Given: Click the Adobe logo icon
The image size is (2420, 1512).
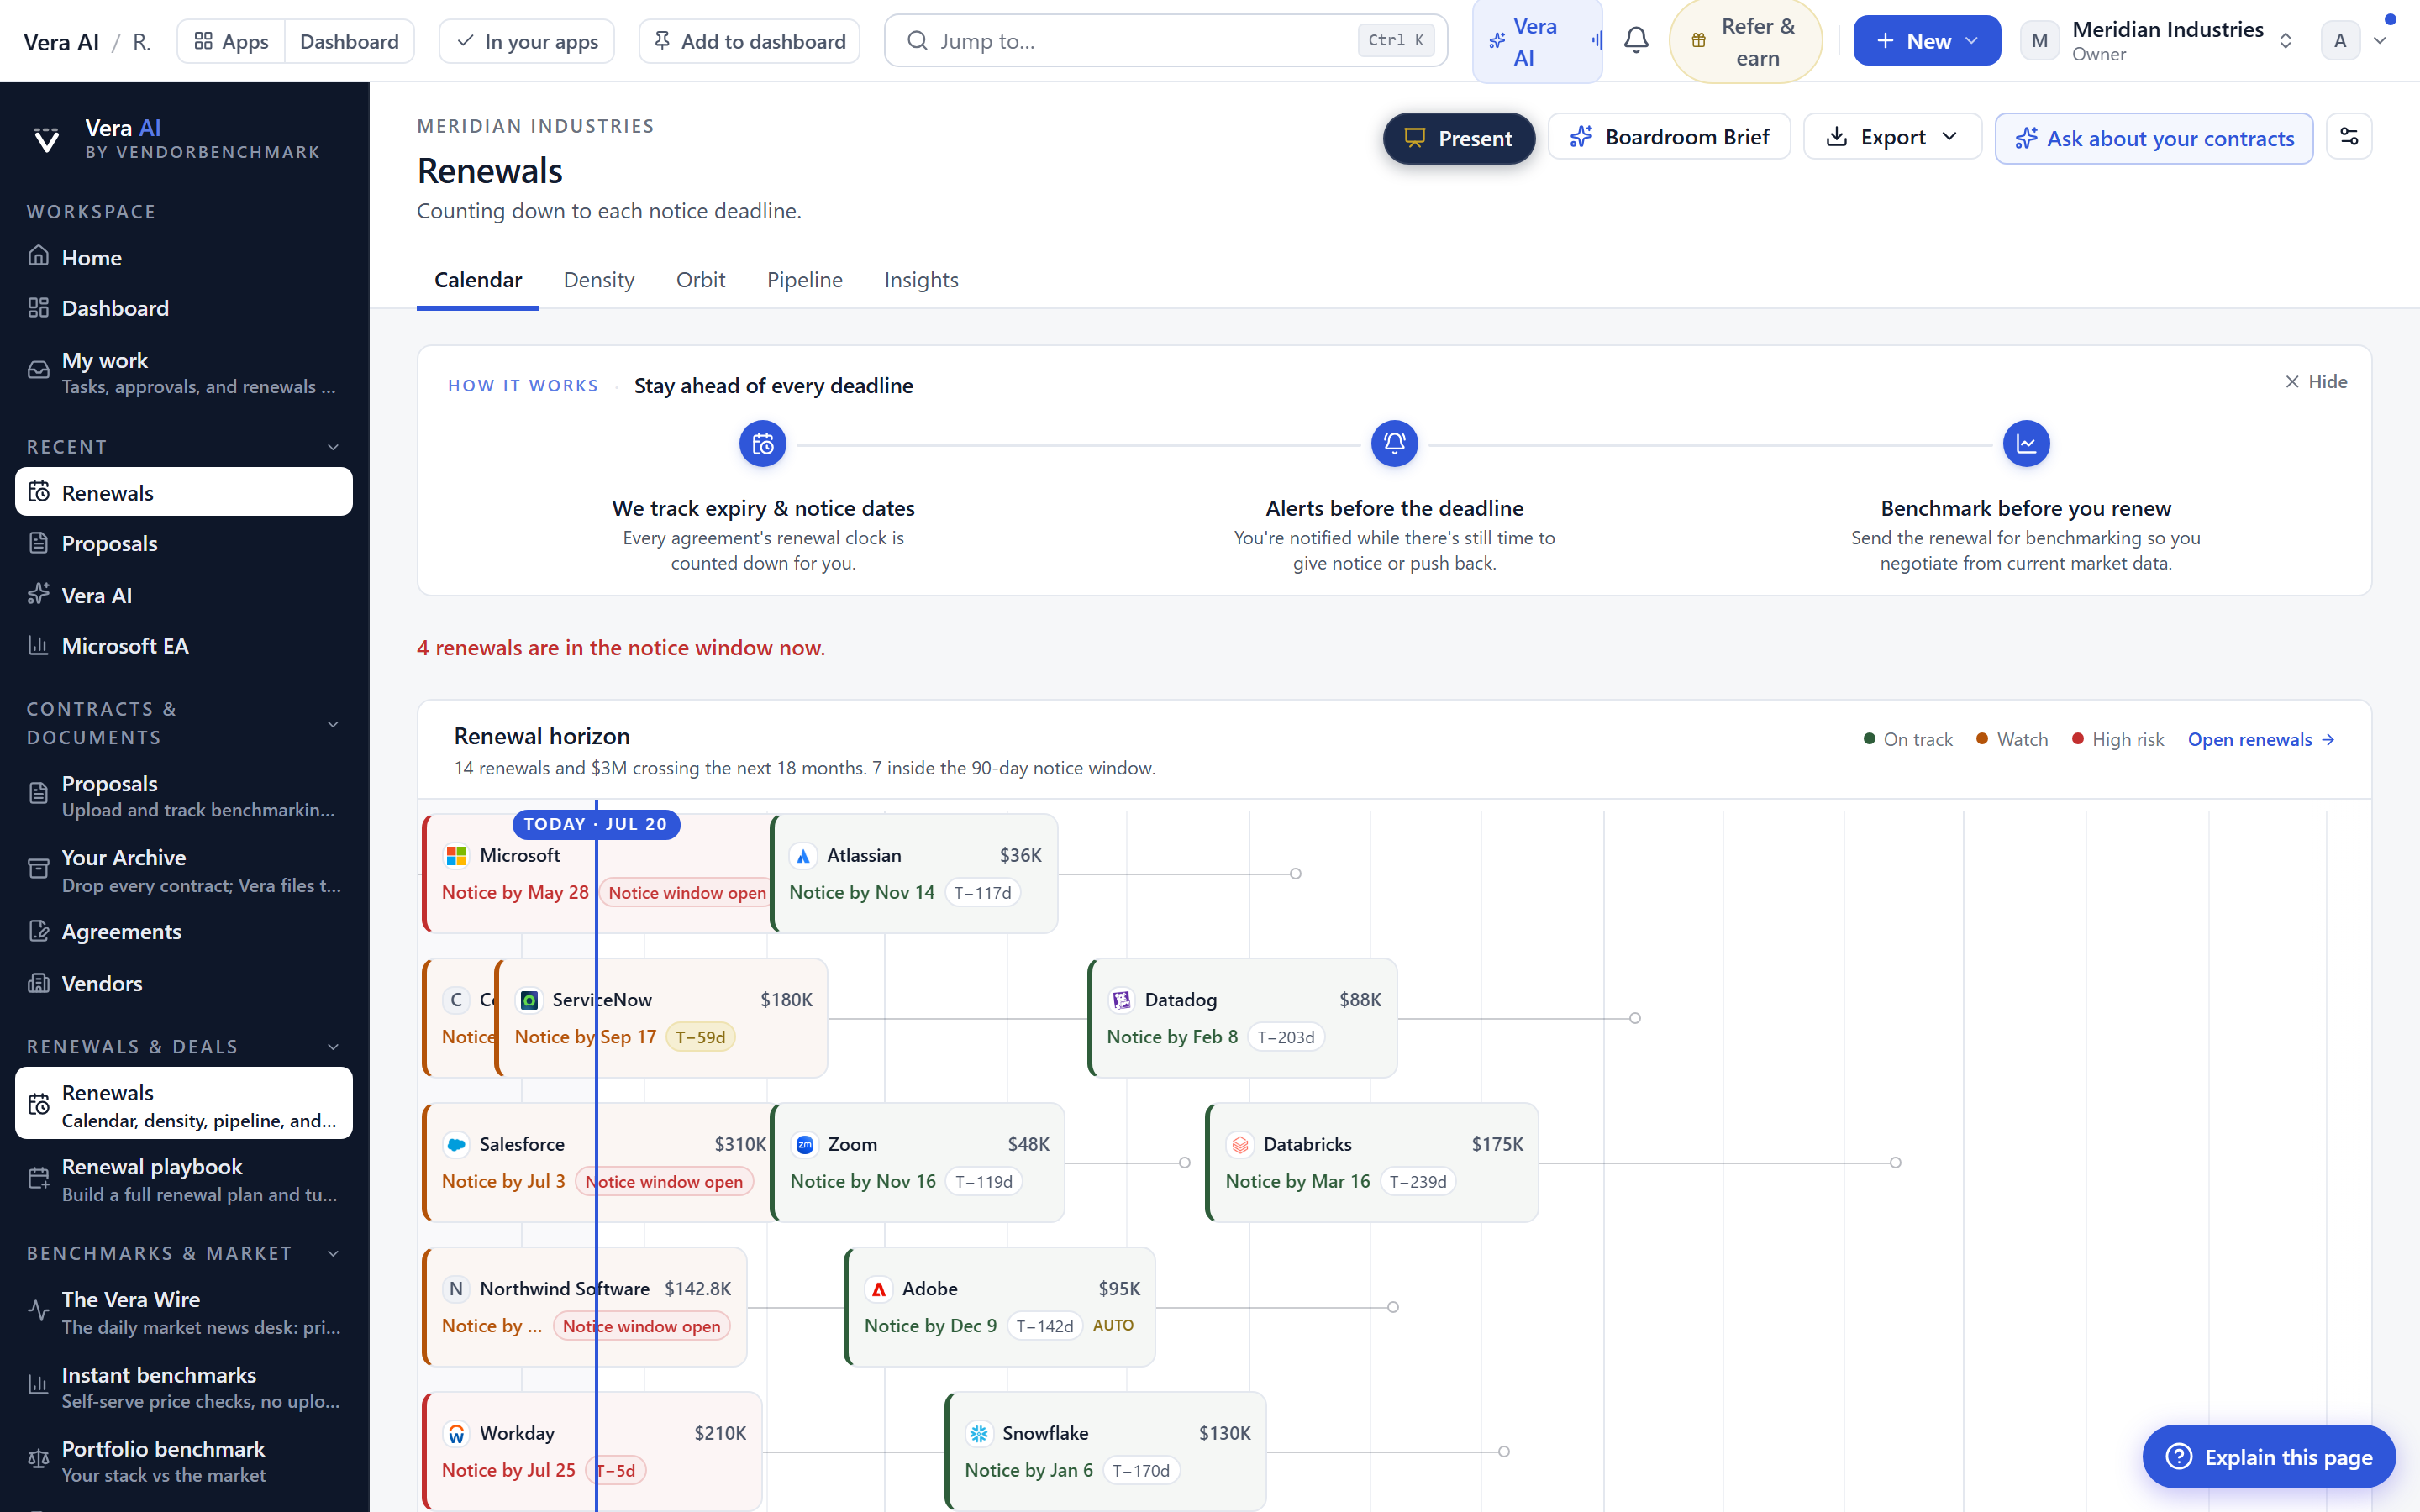Looking at the screenshot, I should (x=878, y=1289).
